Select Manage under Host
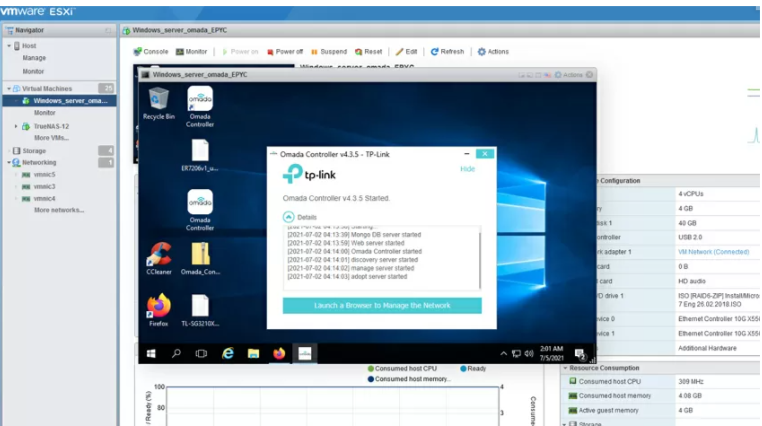This screenshot has height=426, width=762. [x=34, y=58]
